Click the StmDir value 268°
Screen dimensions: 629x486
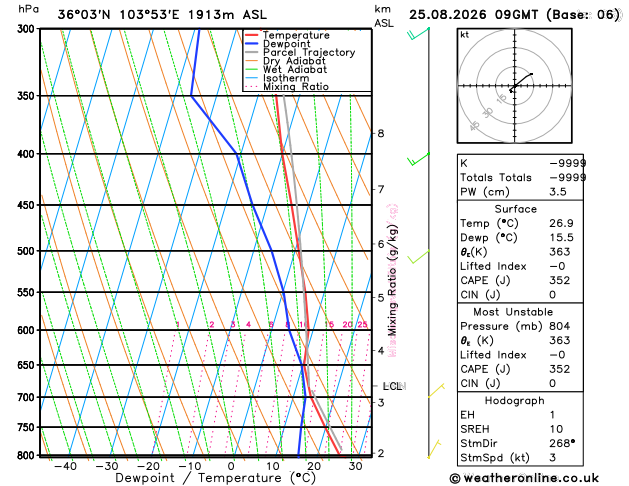coord(562,443)
